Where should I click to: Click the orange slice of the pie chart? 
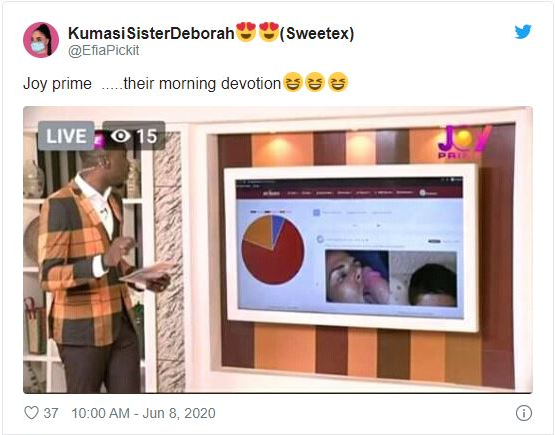click(x=259, y=232)
